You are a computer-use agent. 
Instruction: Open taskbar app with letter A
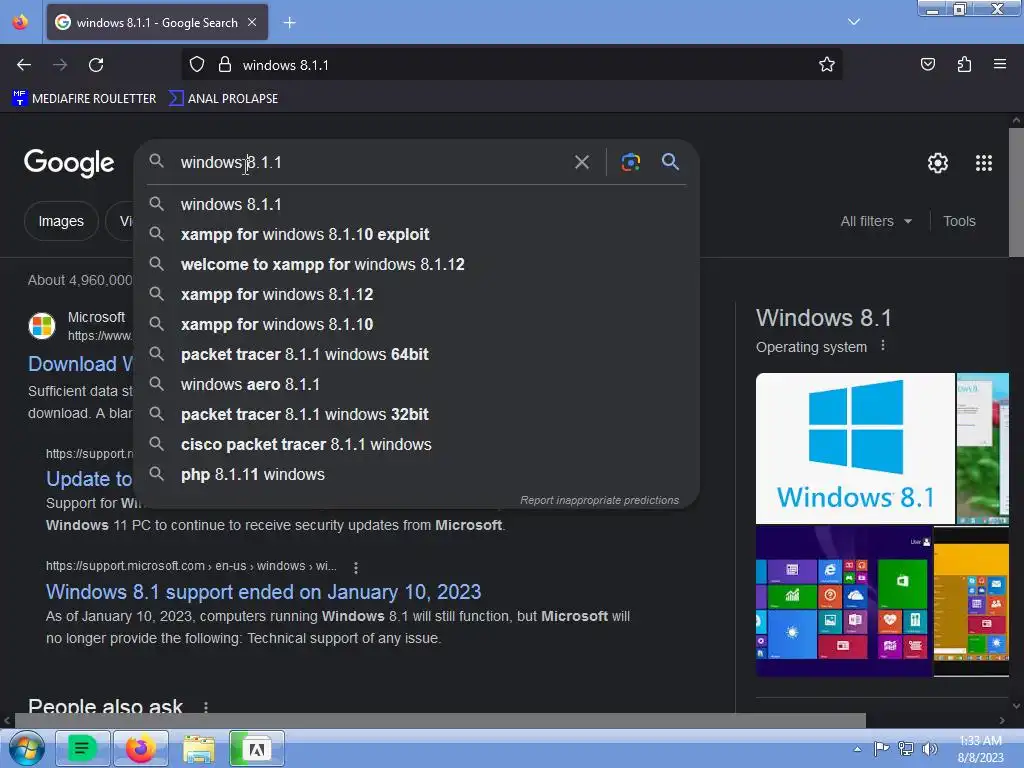tap(257, 748)
